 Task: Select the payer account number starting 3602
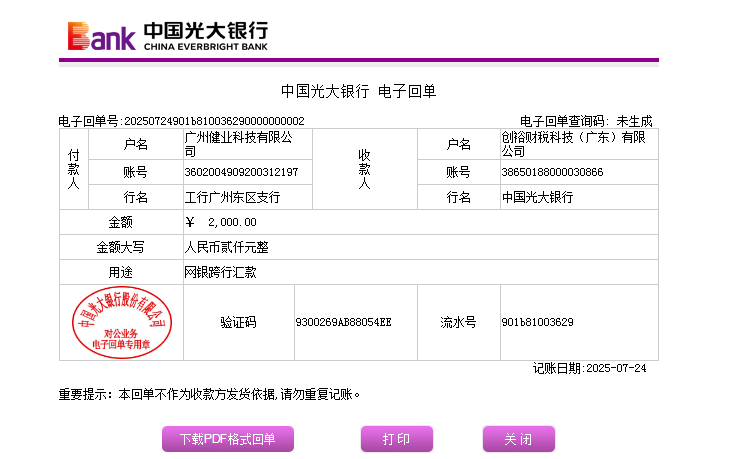(x=241, y=172)
